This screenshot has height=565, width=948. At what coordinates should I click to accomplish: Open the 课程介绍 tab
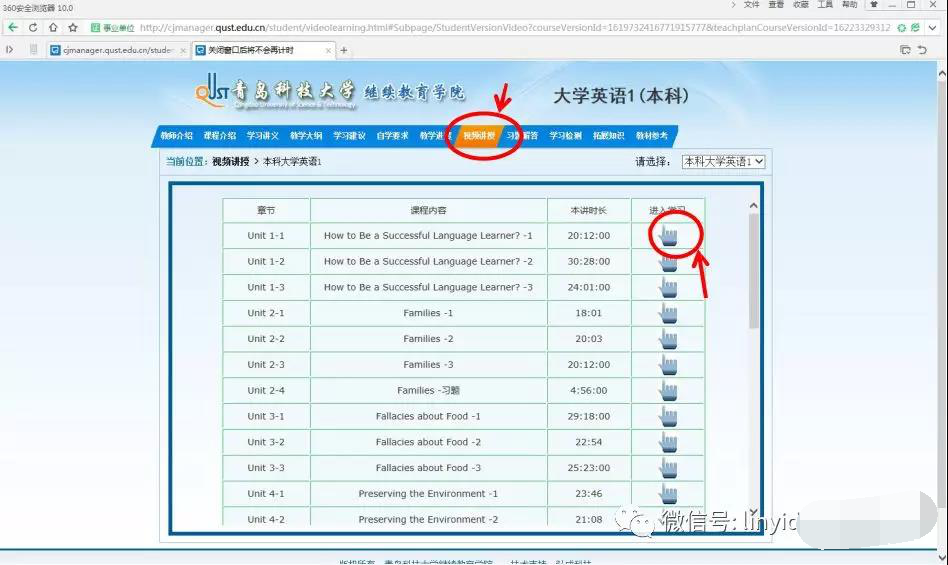(220, 136)
